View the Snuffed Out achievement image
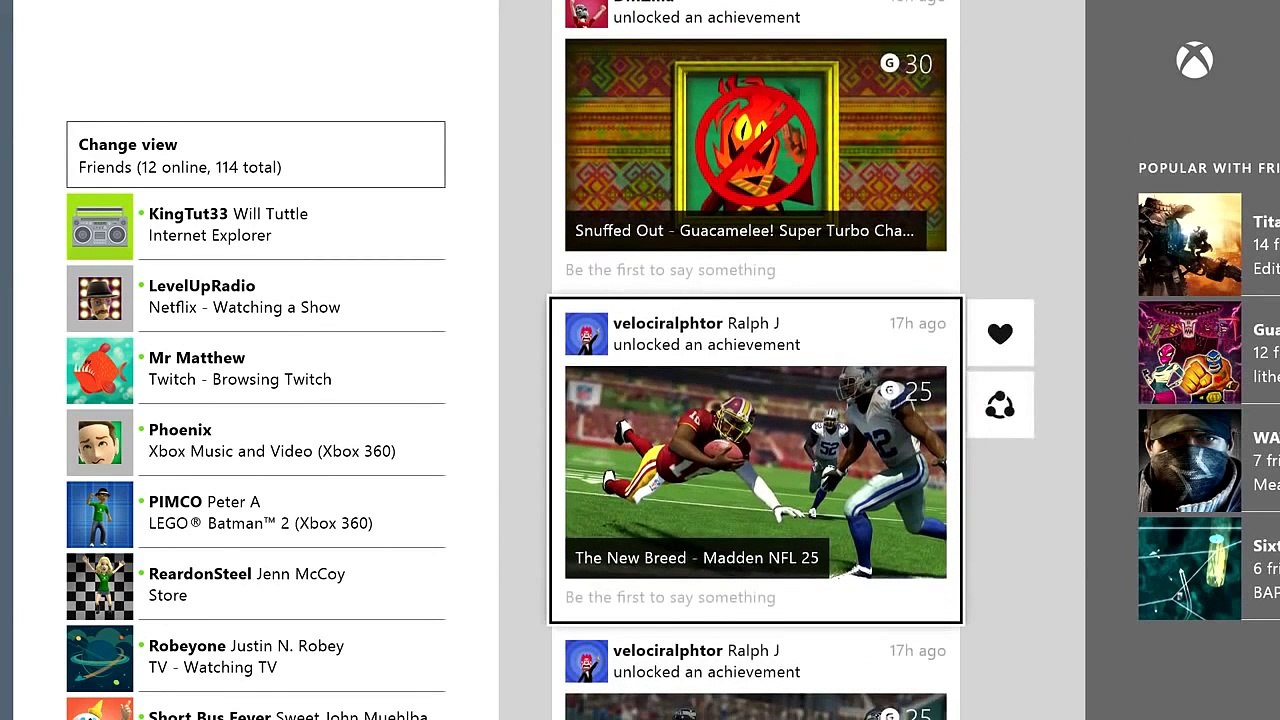The width and height of the screenshot is (1280, 720). pyautogui.click(x=755, y=145)
